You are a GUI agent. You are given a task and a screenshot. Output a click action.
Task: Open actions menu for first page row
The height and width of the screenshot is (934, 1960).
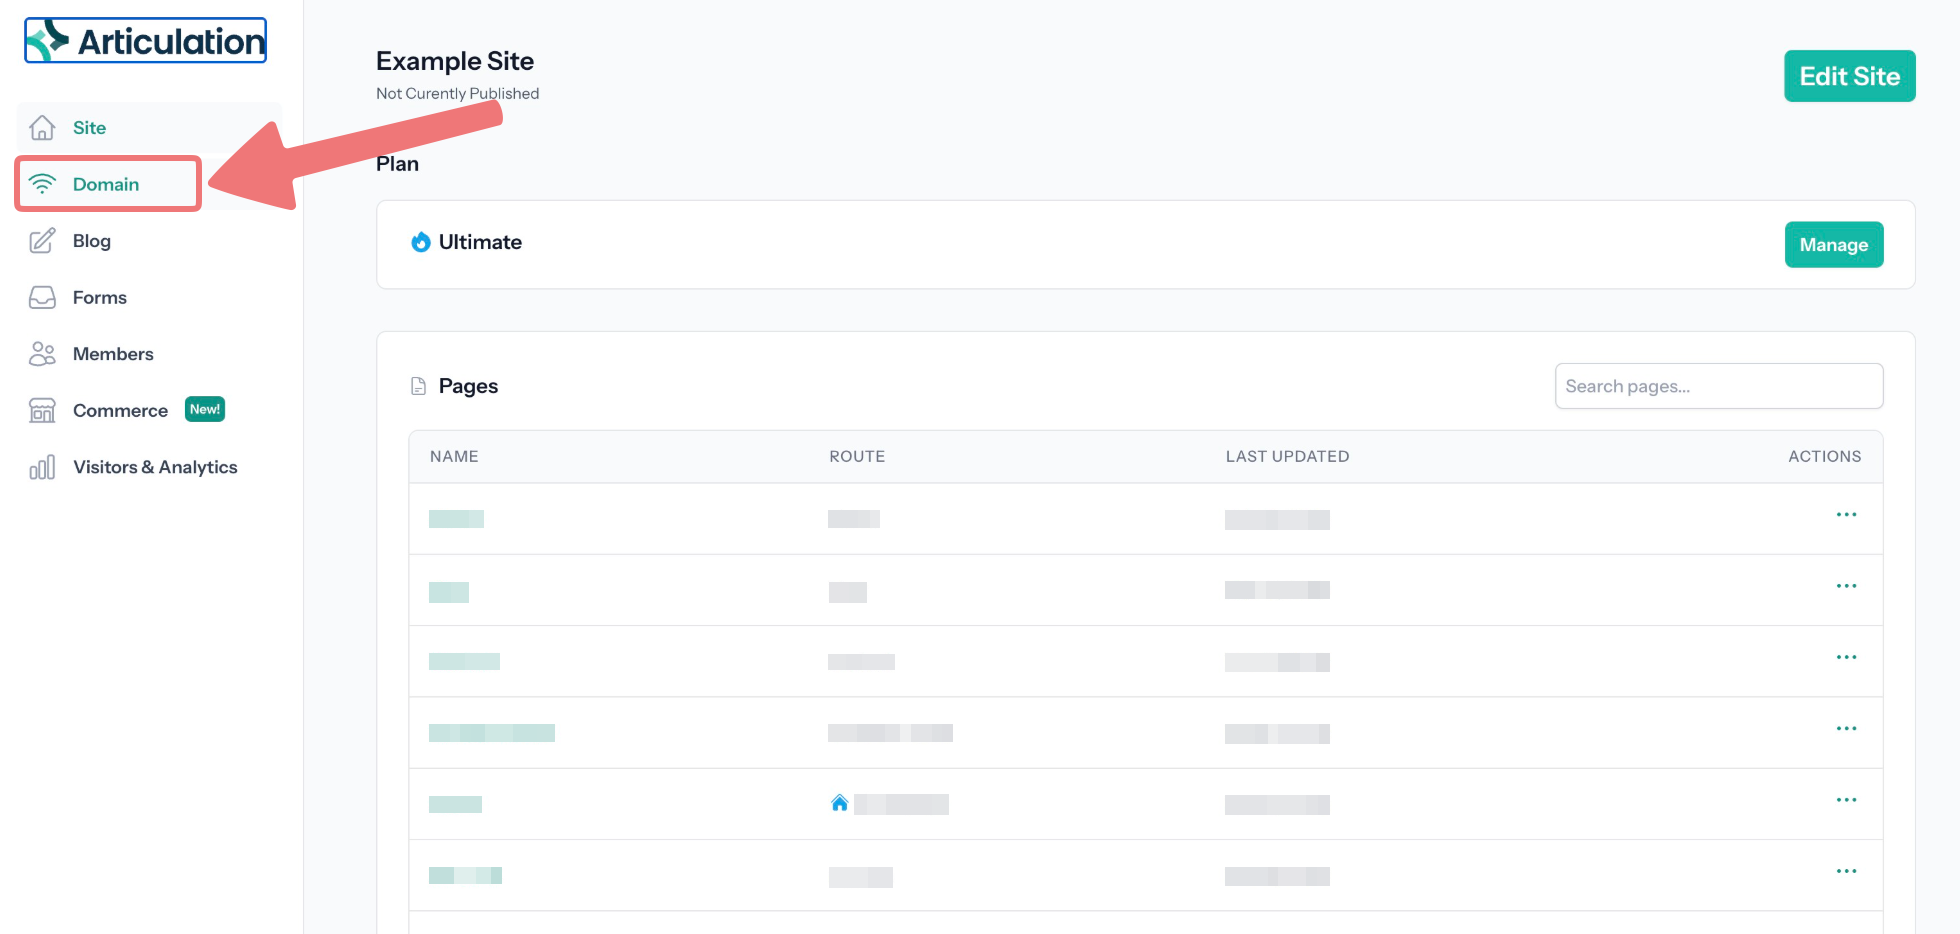coord(1846,515)
